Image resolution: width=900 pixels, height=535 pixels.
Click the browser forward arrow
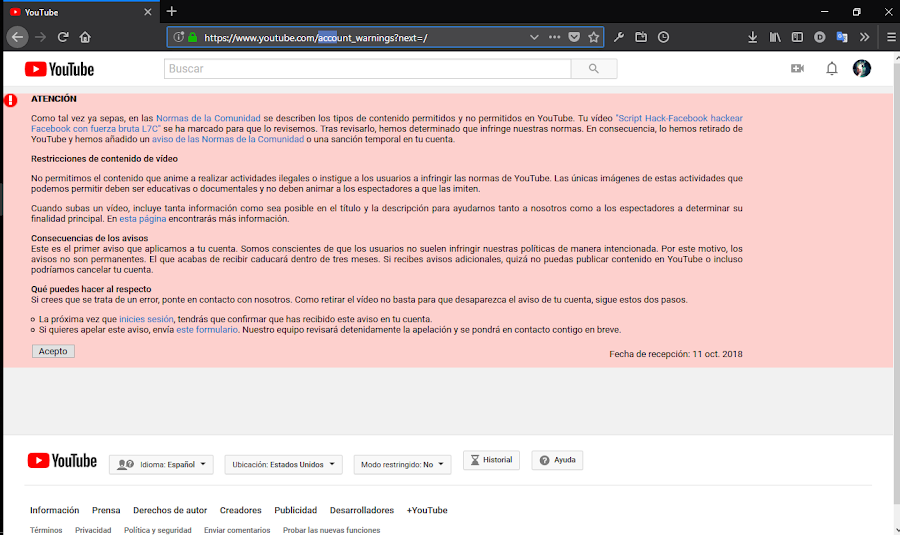tap(40, 37)
